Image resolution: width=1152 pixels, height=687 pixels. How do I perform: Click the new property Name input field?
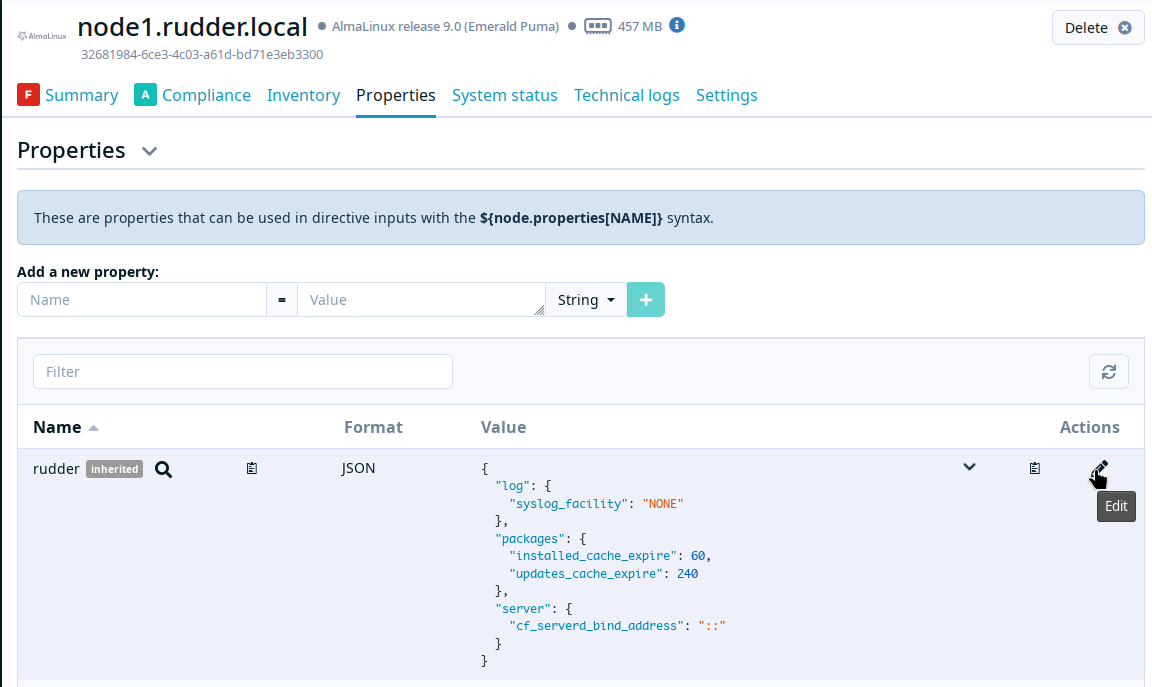click(x=142, y=300)
